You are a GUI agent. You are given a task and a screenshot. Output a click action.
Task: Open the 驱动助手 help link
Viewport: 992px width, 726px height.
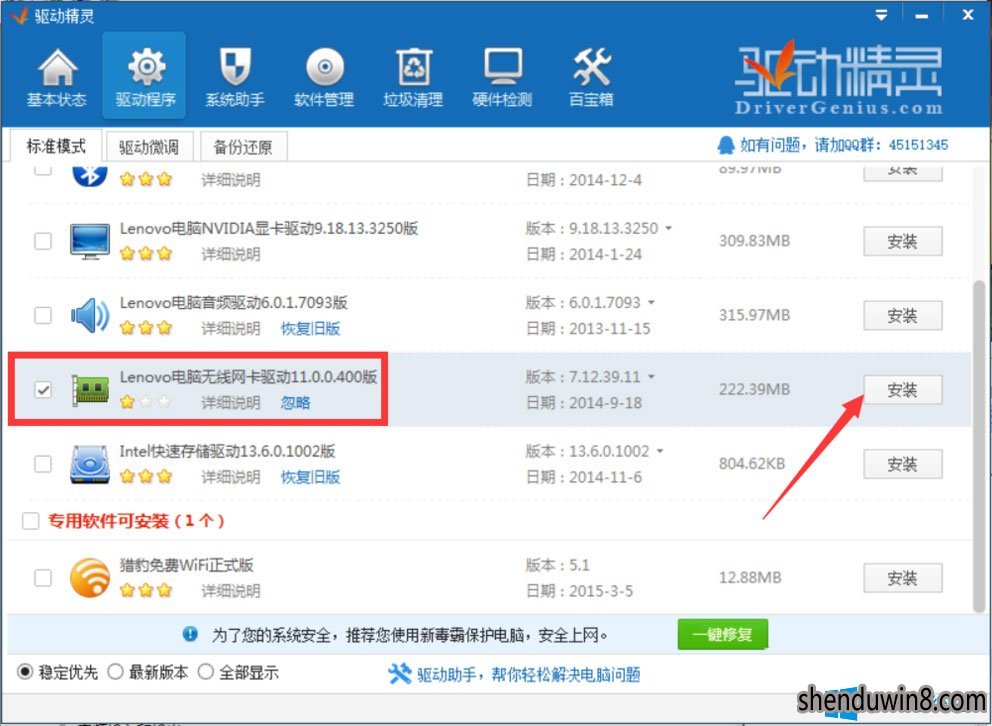(529, 674)
